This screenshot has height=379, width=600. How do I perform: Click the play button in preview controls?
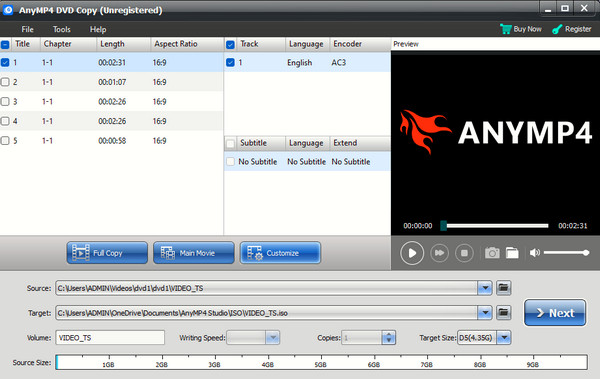(x=412, y=253)
